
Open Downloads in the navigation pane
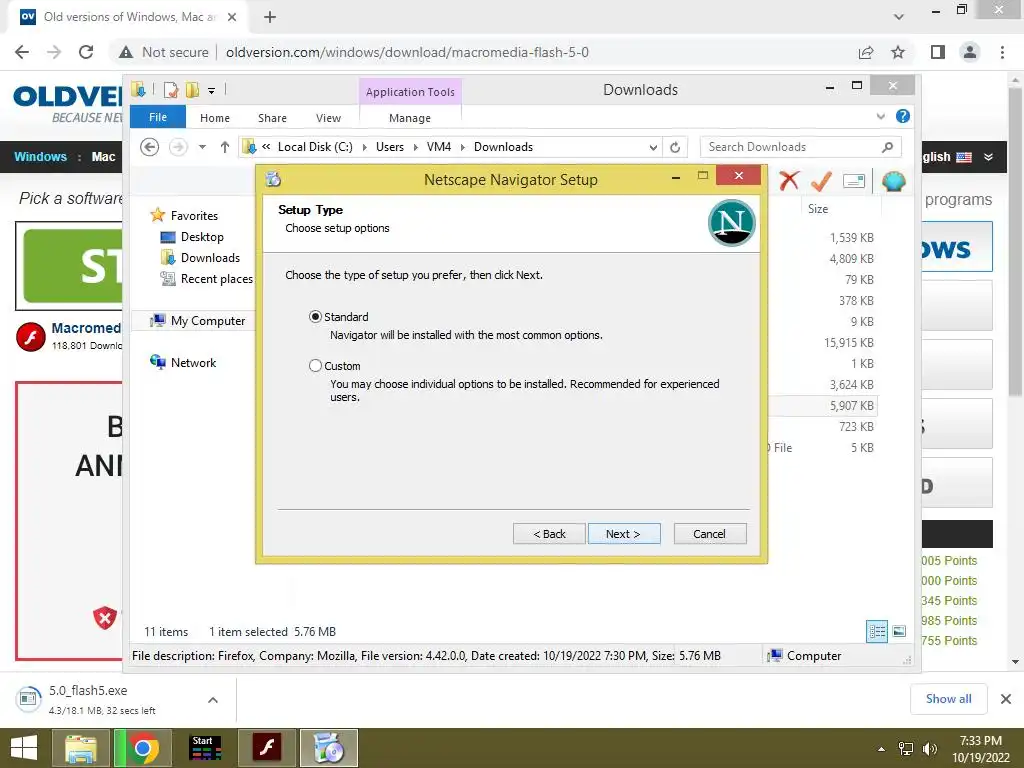(210, 258)
